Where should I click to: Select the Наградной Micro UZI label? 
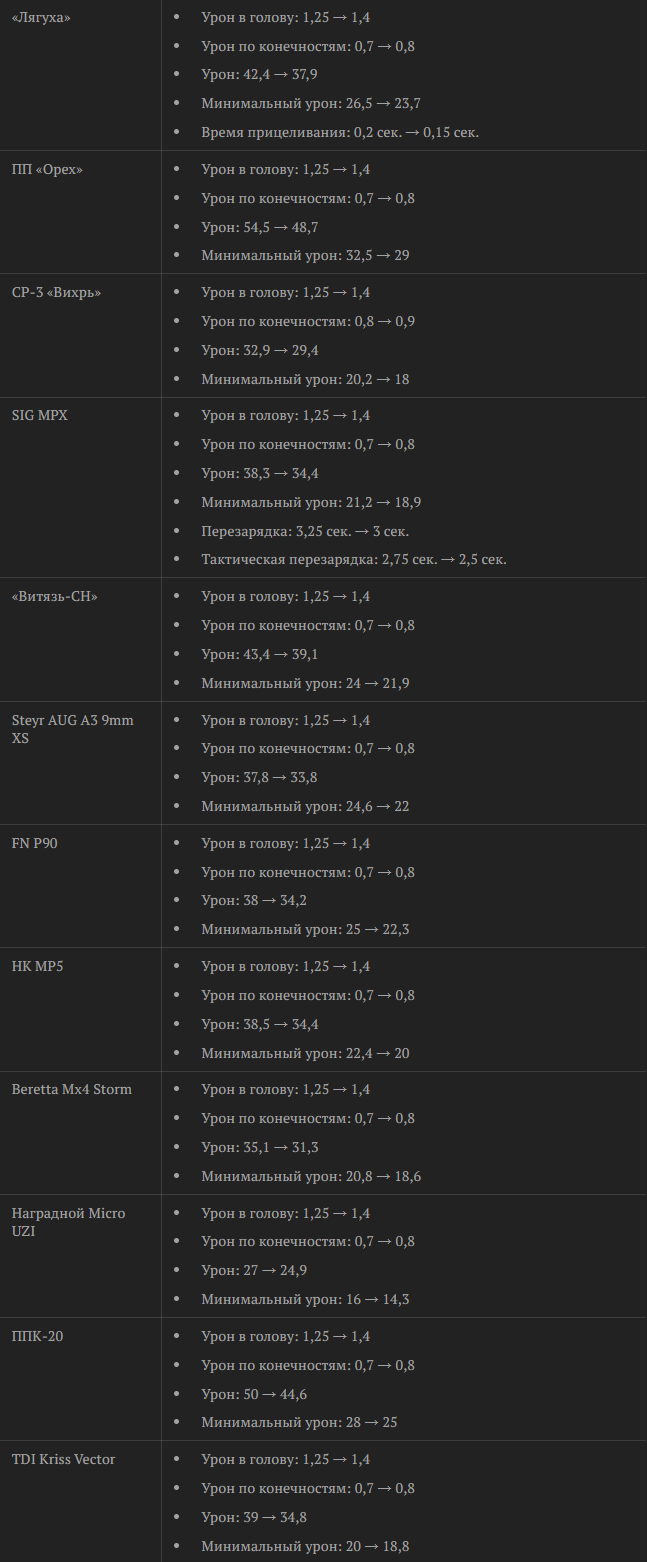(x=69, y=1222)
